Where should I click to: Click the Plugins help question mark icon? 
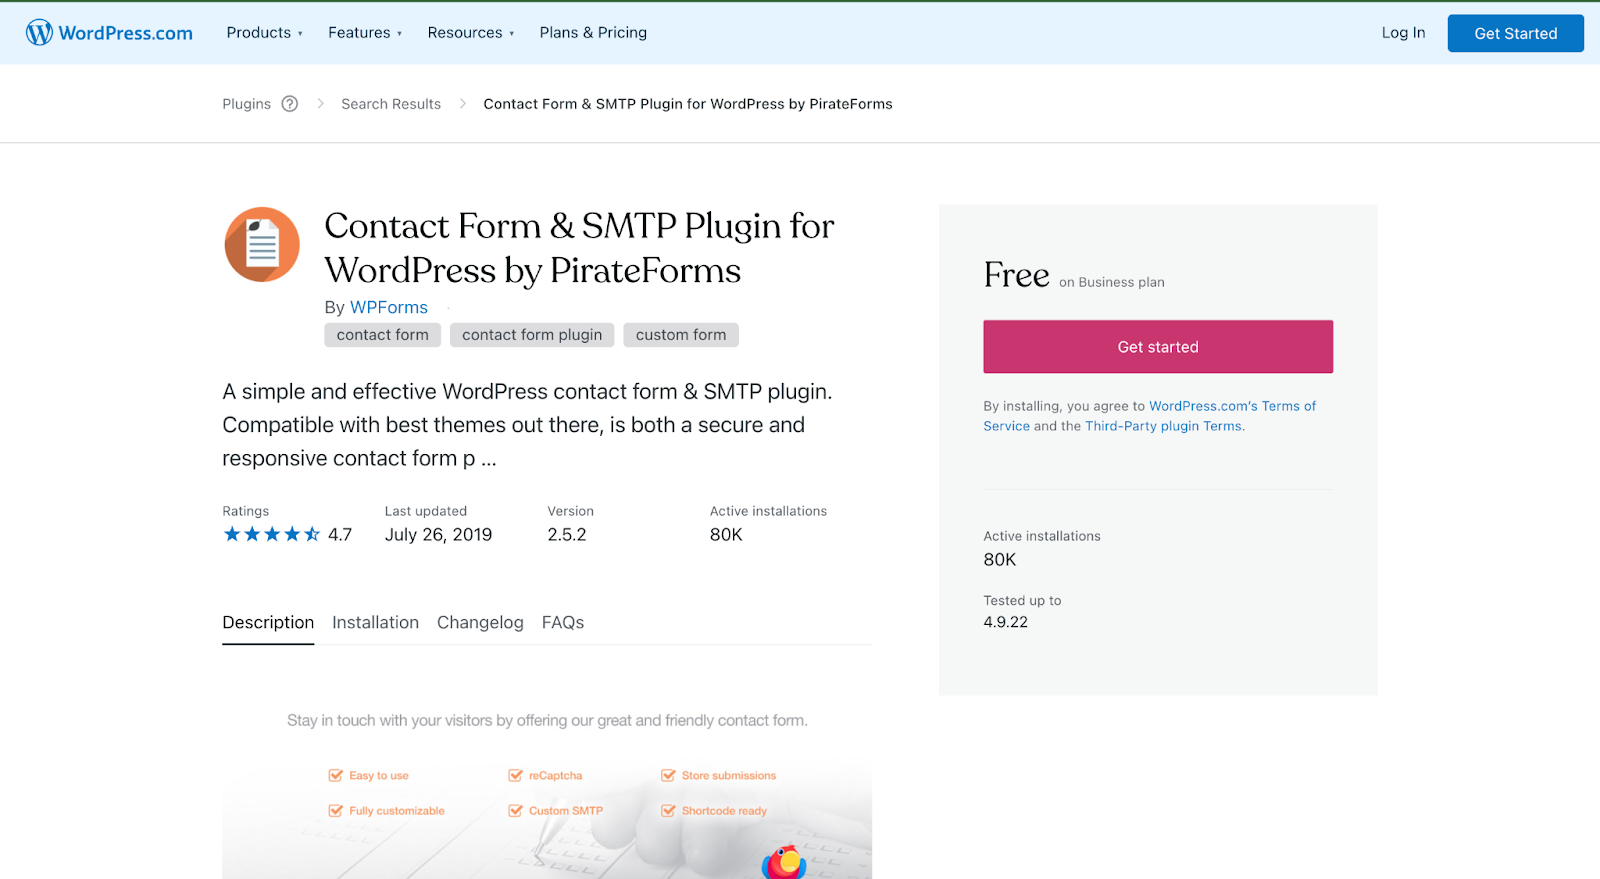pyautogui.click(x=290, y=104)
